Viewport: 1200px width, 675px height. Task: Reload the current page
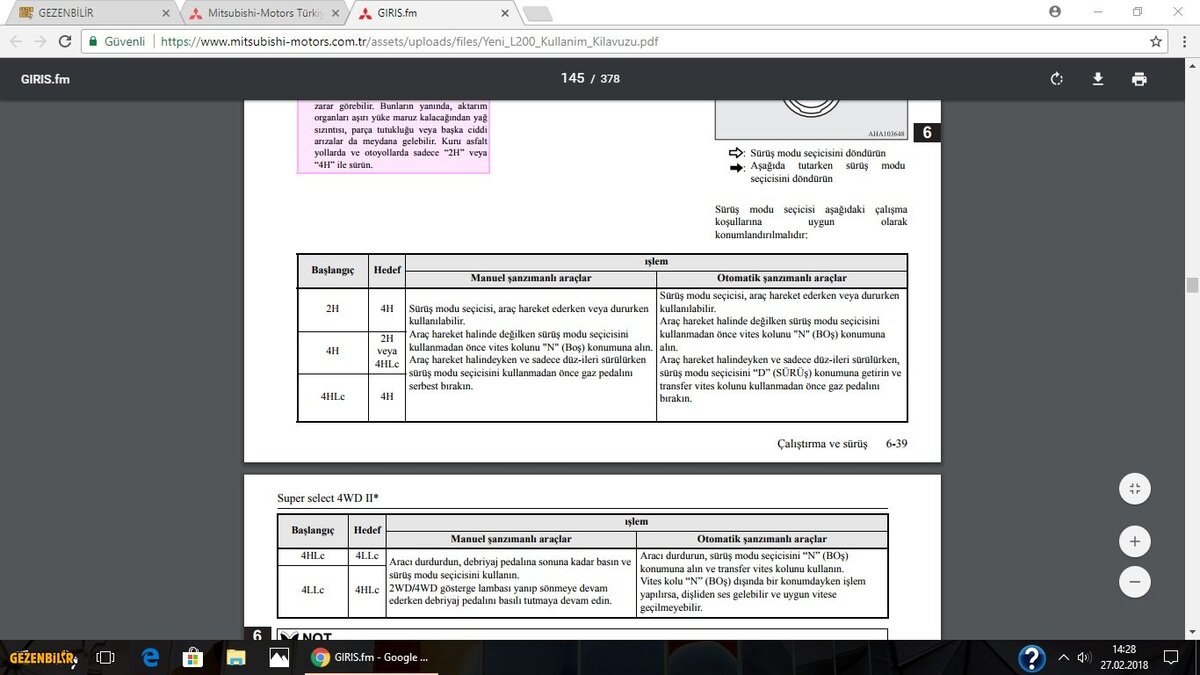coord(65,42)
